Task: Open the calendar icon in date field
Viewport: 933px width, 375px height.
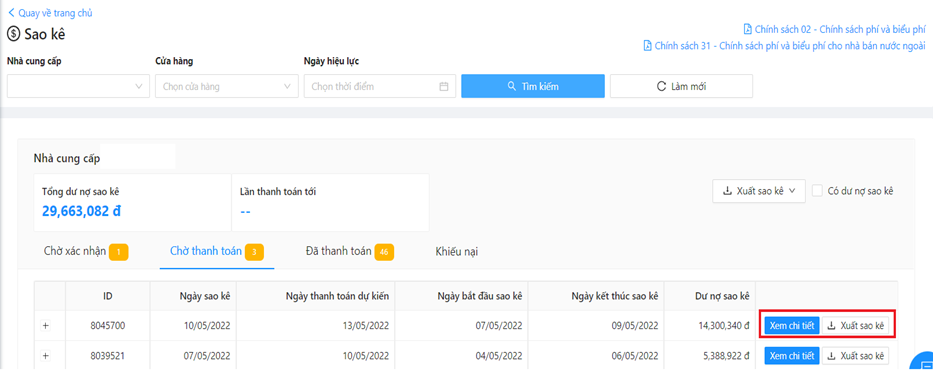Action: tap(443, 86)
